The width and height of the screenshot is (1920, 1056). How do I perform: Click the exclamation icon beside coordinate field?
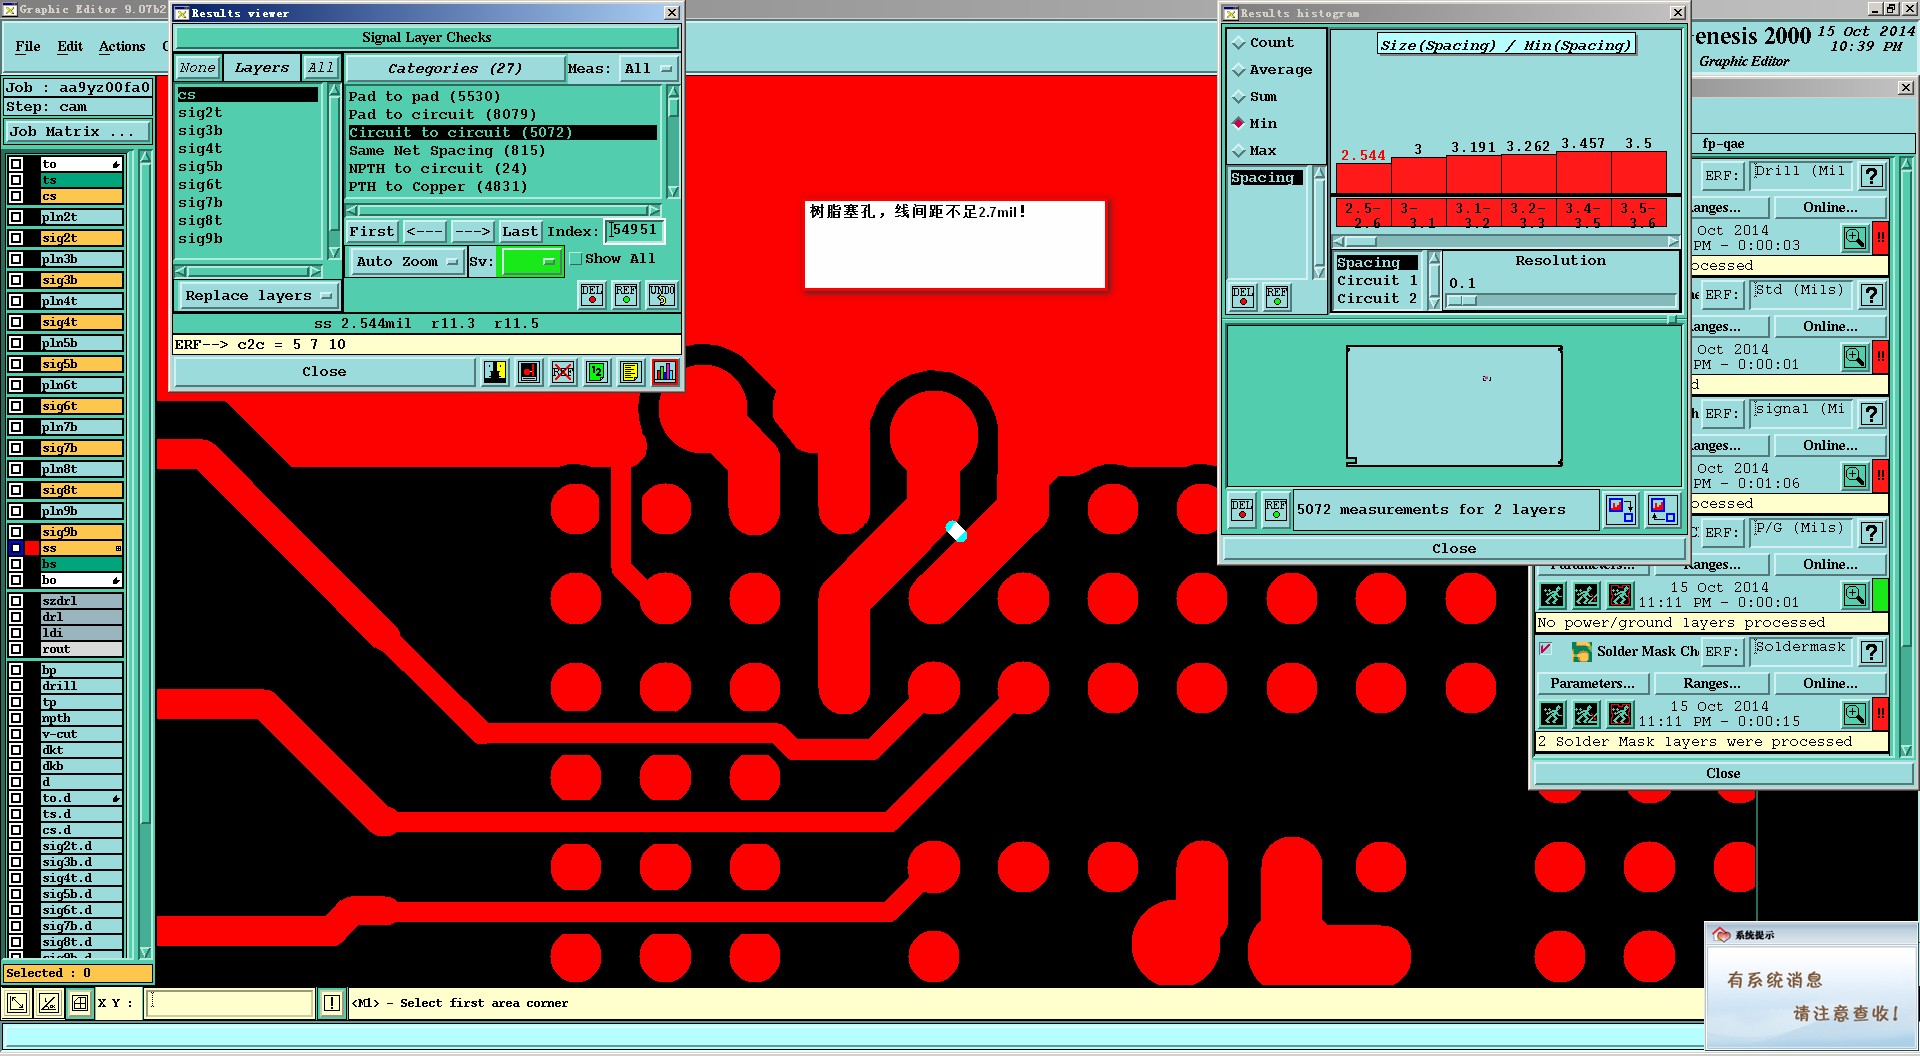[332, 1003]
